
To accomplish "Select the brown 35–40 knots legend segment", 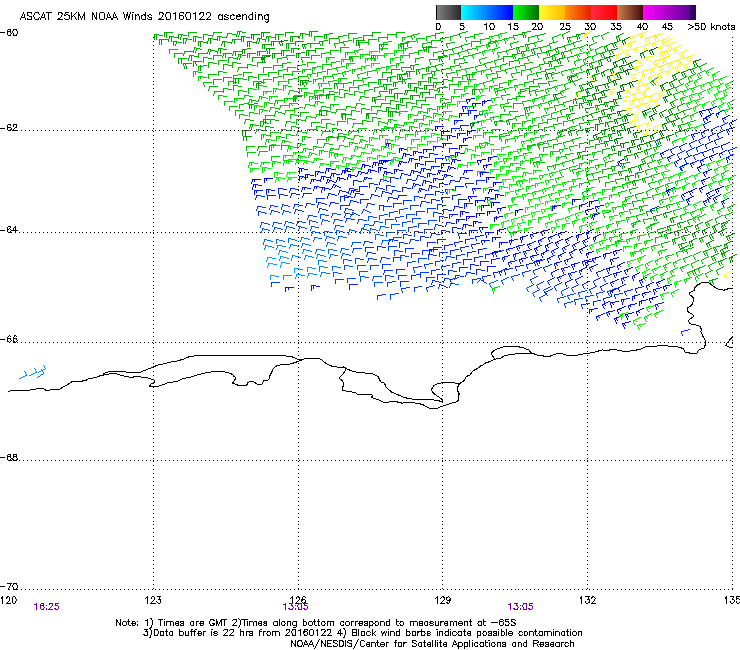I will tap(630, 12).
